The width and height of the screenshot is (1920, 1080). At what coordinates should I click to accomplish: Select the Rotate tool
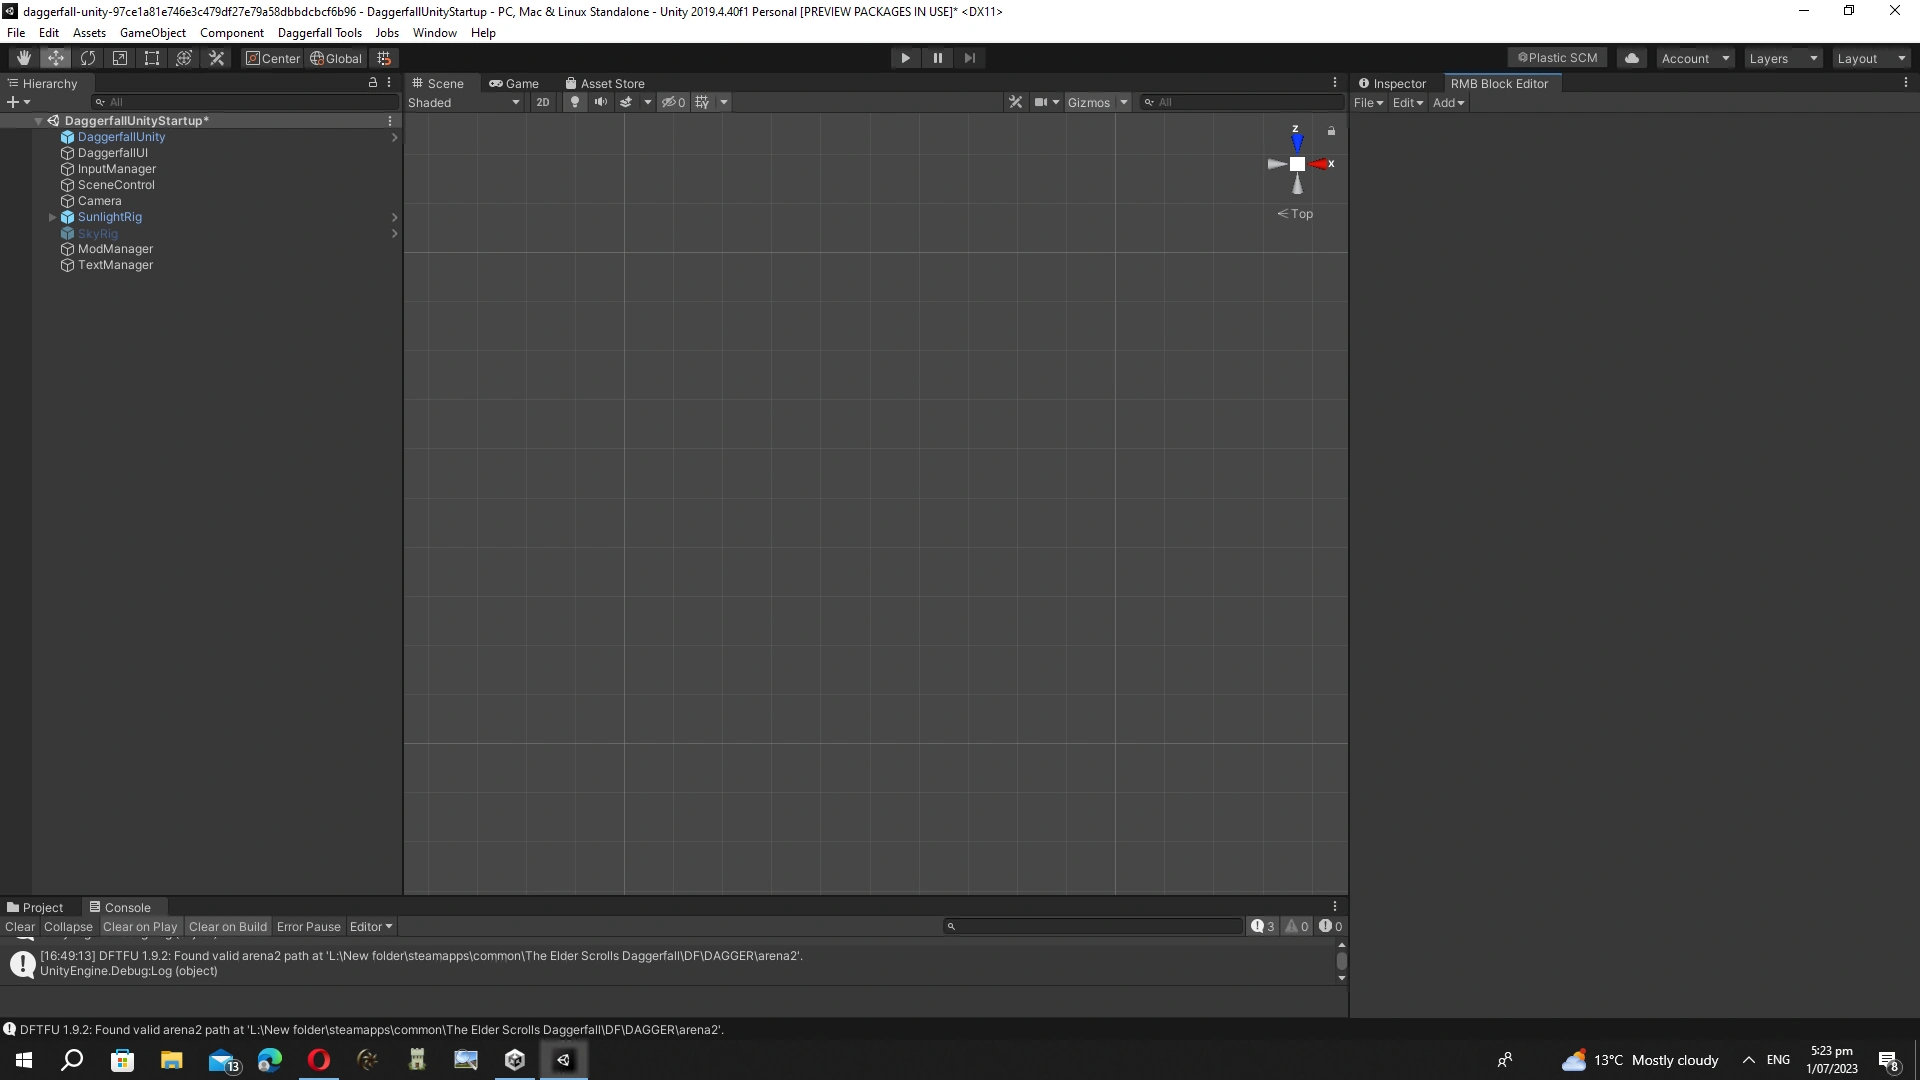coord(88,58)
